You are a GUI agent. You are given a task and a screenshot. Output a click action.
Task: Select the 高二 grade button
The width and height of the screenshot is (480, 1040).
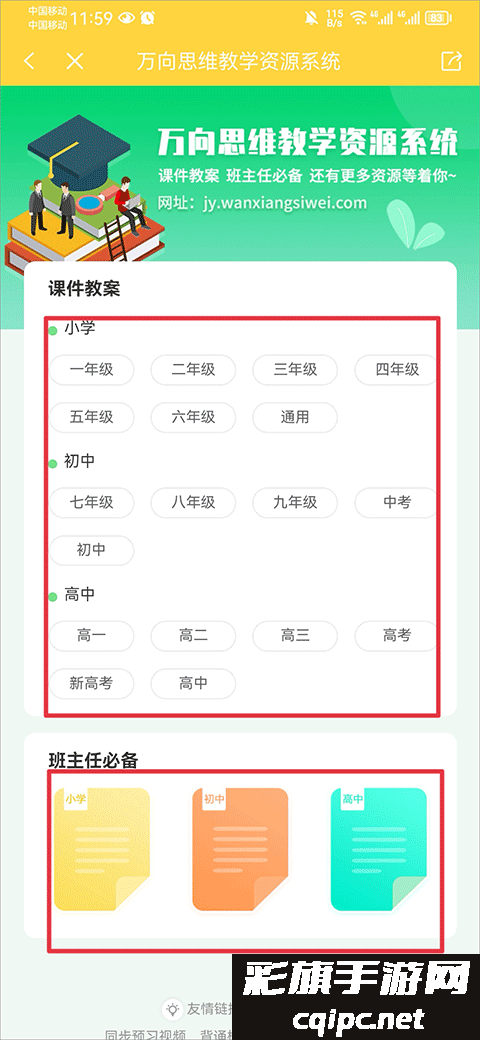193,636
